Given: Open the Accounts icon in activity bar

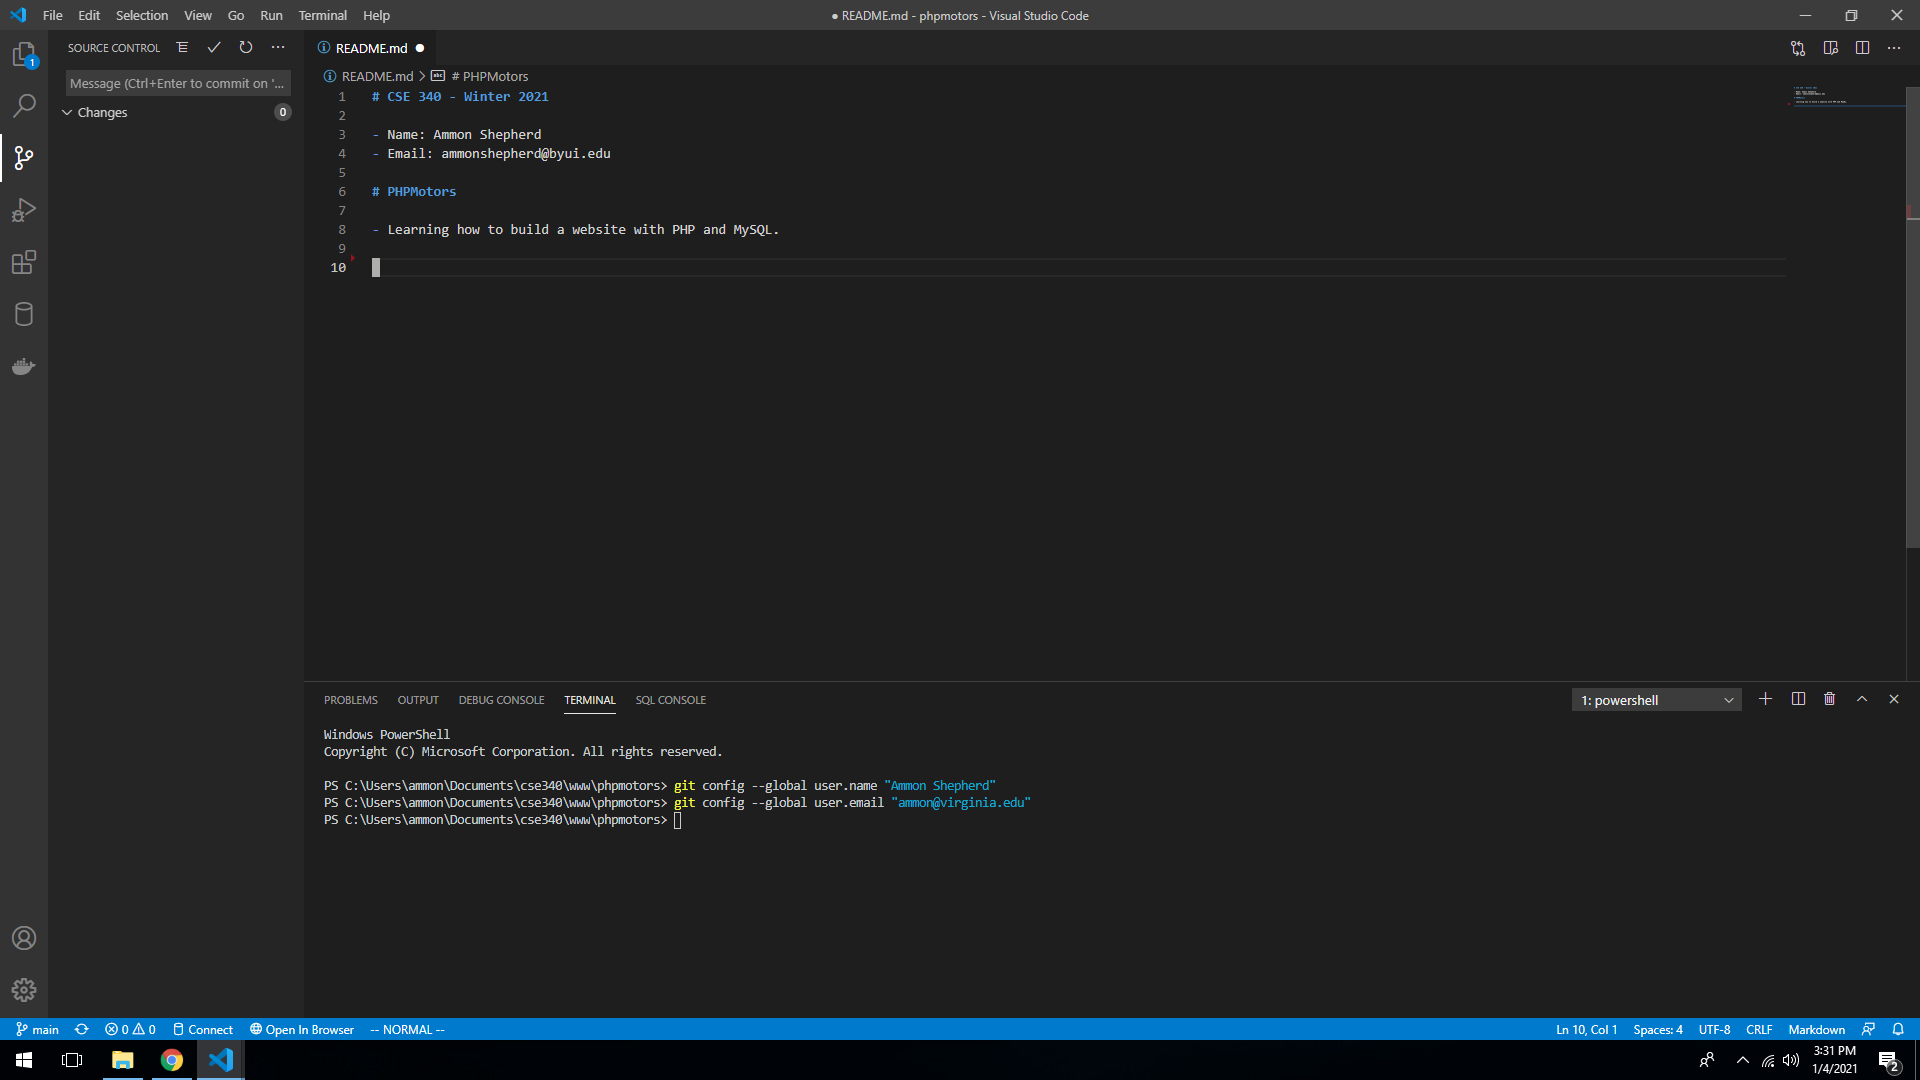Looking at the screenshot, I should [24, 938].
